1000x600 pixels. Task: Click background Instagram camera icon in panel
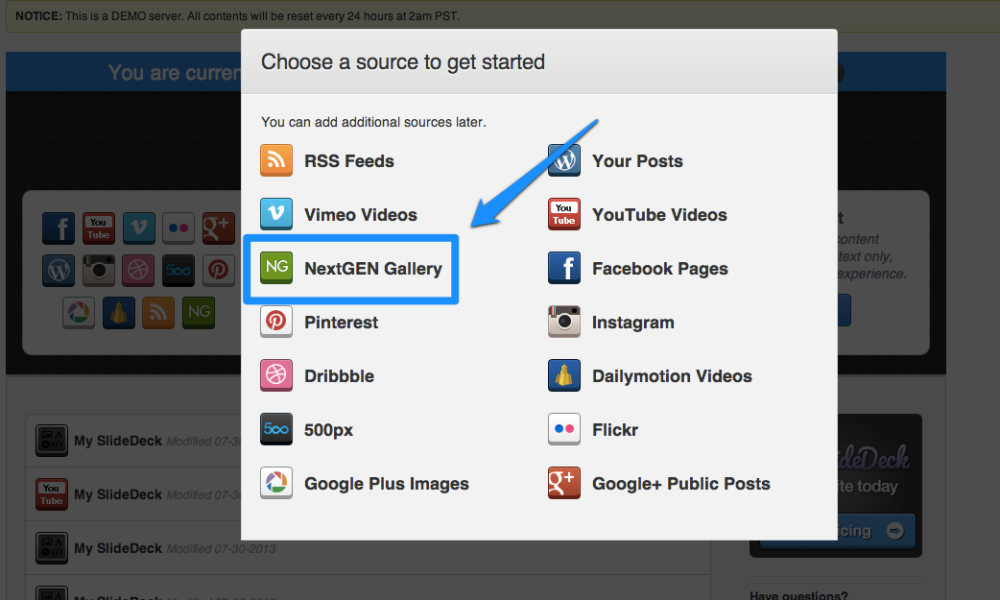99,270
